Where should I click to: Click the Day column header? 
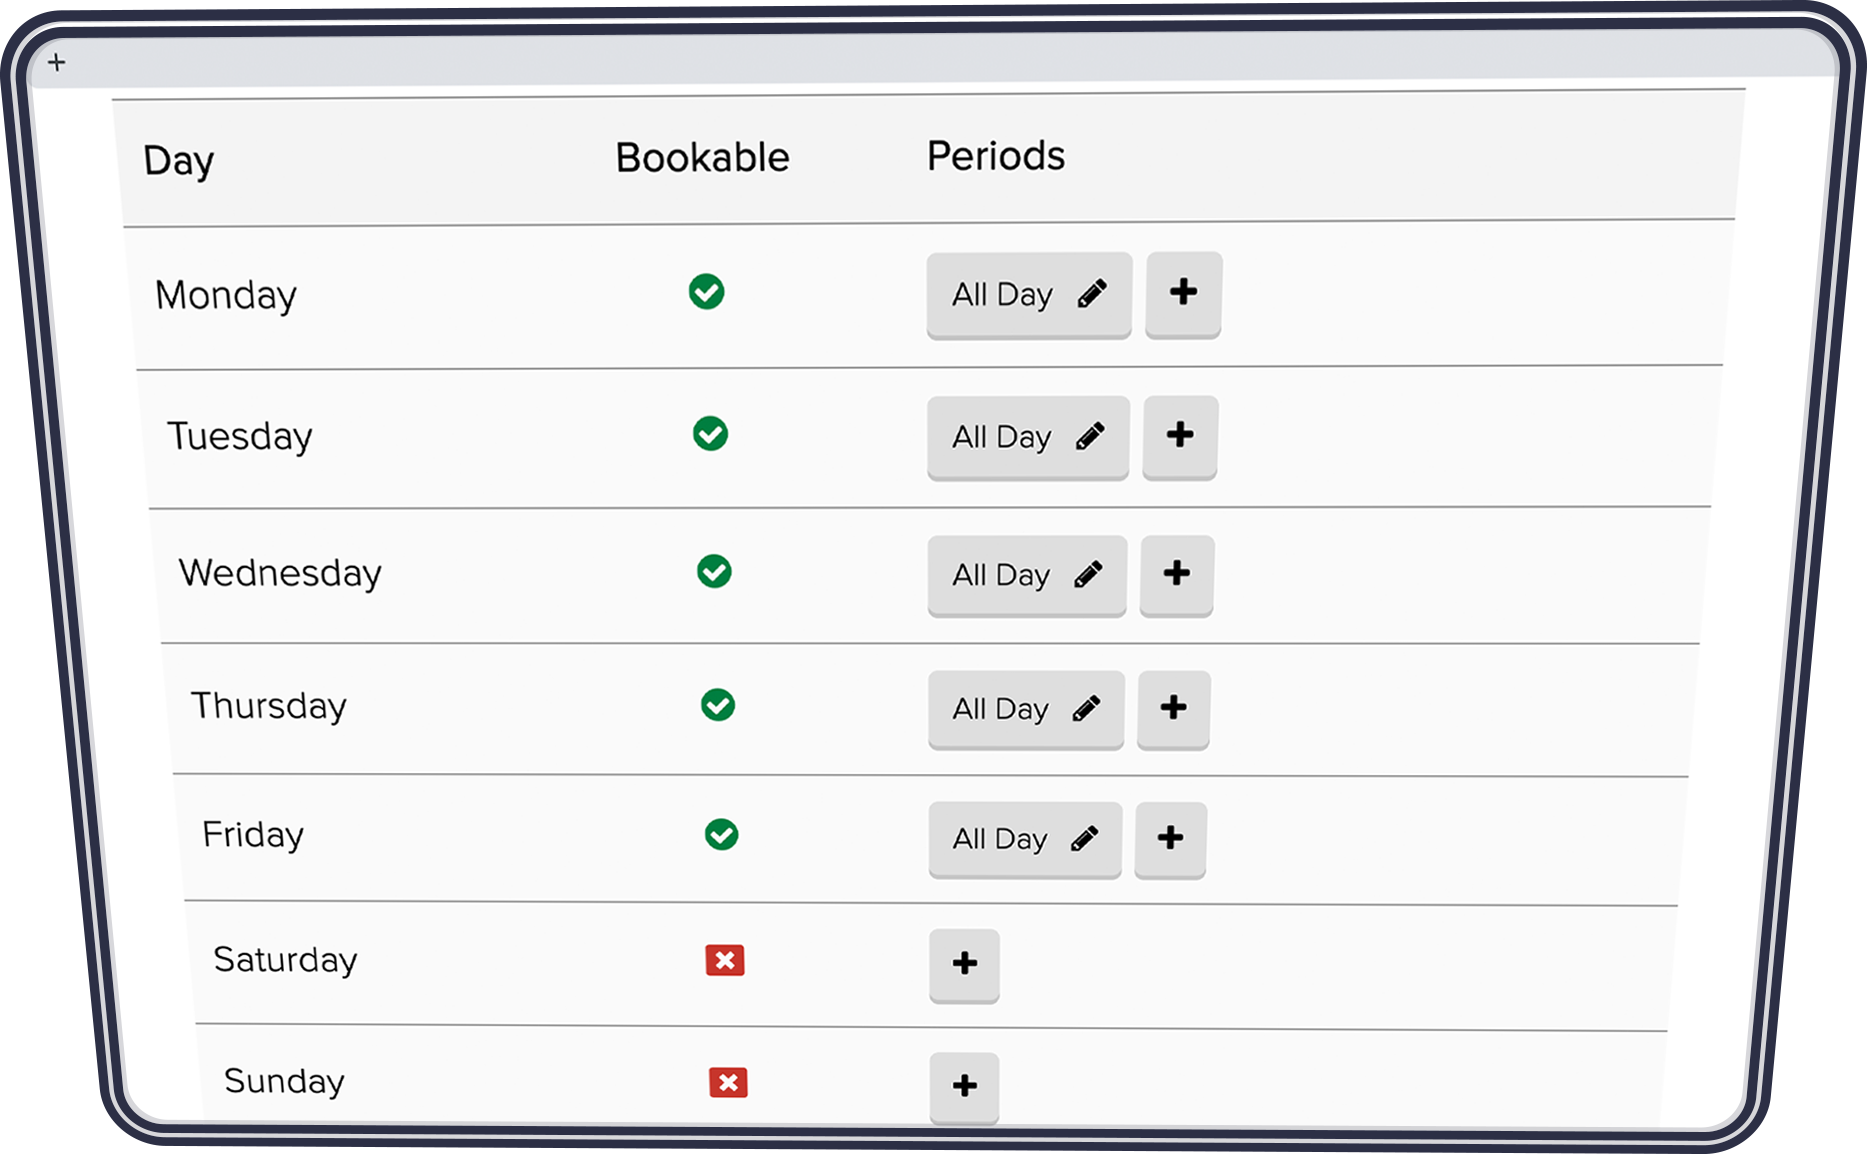[179, 161]
